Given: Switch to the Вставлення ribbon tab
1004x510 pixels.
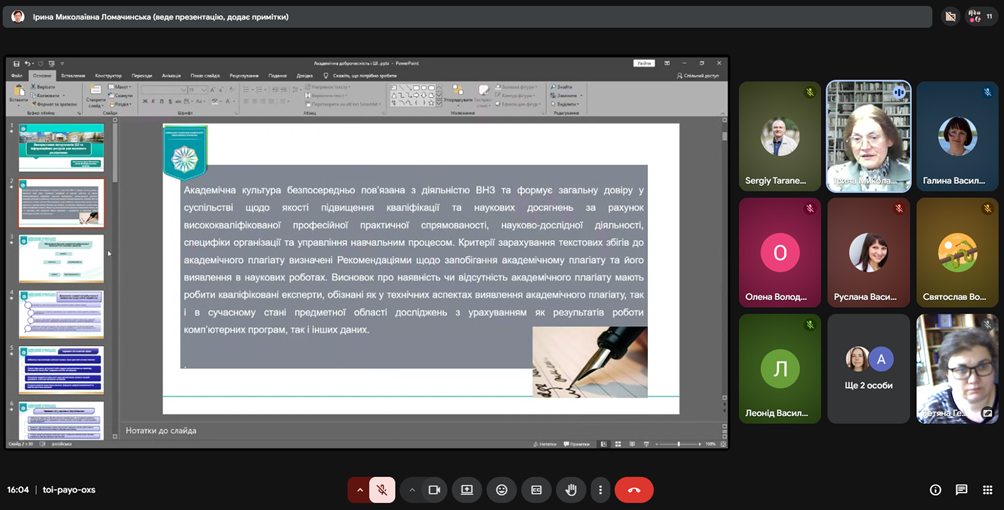Looking at the screenshot, I should [73, 75].
